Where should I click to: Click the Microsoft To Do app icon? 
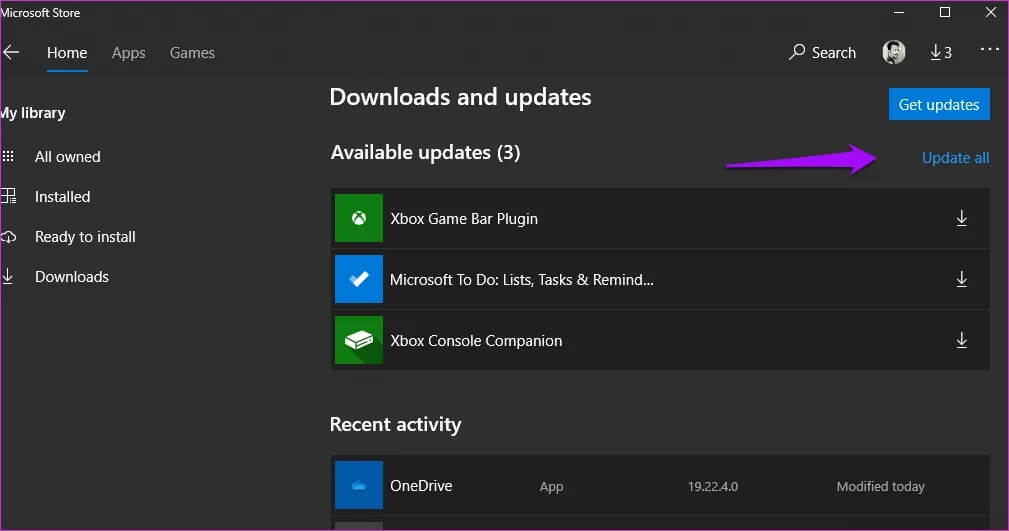tap(358, 279)
